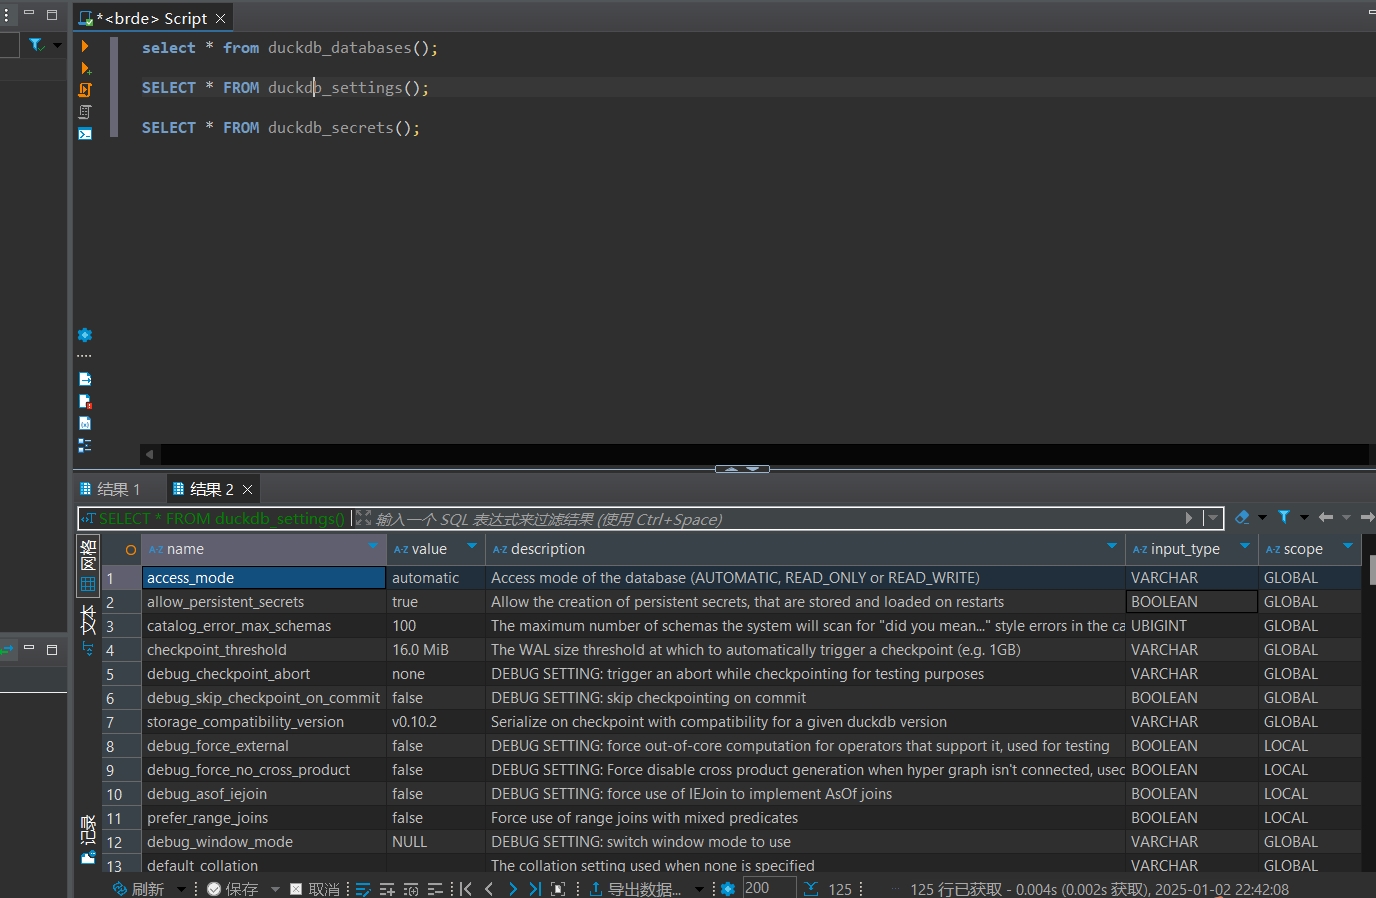
Task: Click the panel layout icon at the bottom of the gutter
Action: (x=85, y=445)
